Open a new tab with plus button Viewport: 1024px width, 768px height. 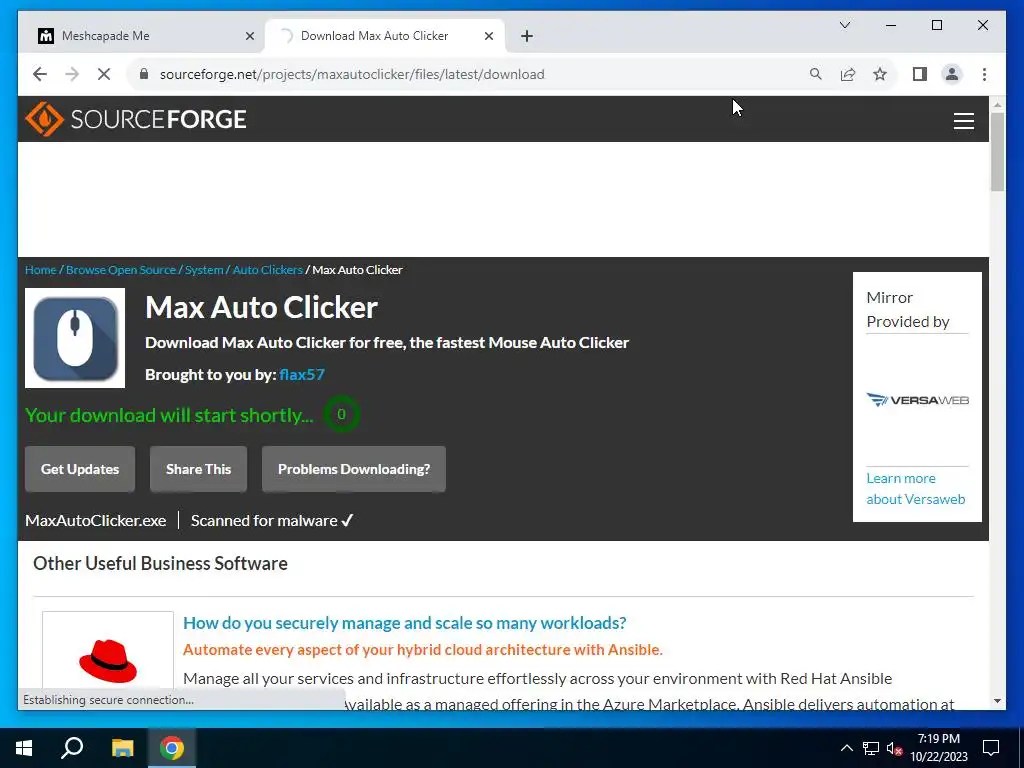tap(527, 36)
